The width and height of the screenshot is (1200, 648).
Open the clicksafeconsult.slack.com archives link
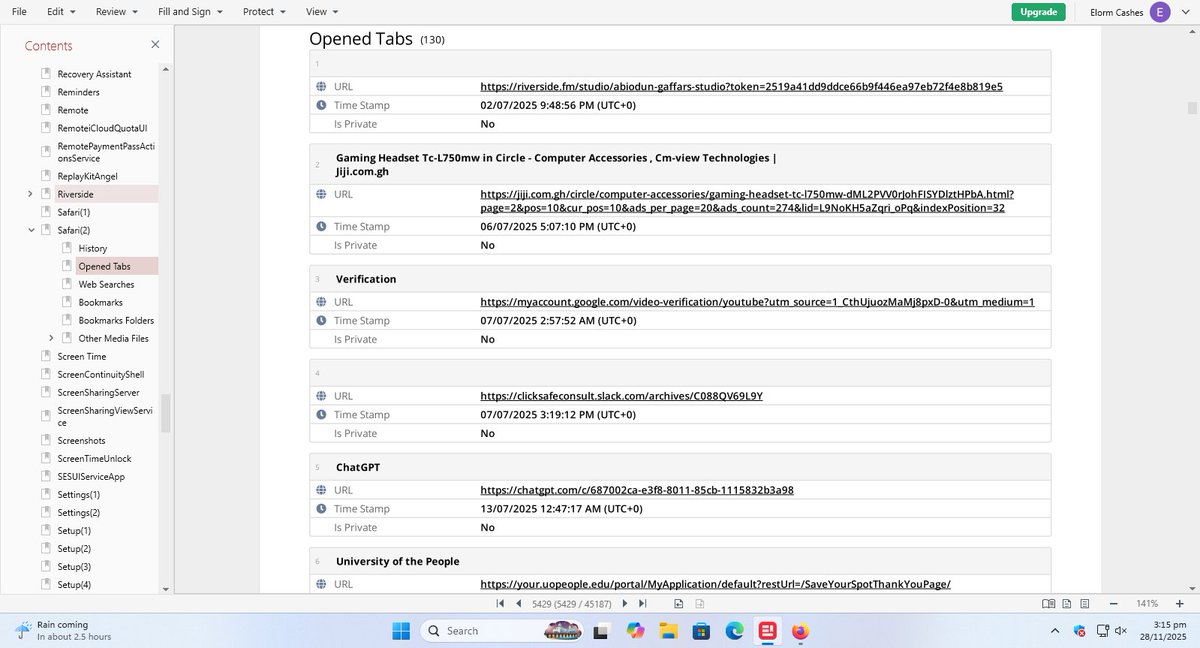click(621, 396)
